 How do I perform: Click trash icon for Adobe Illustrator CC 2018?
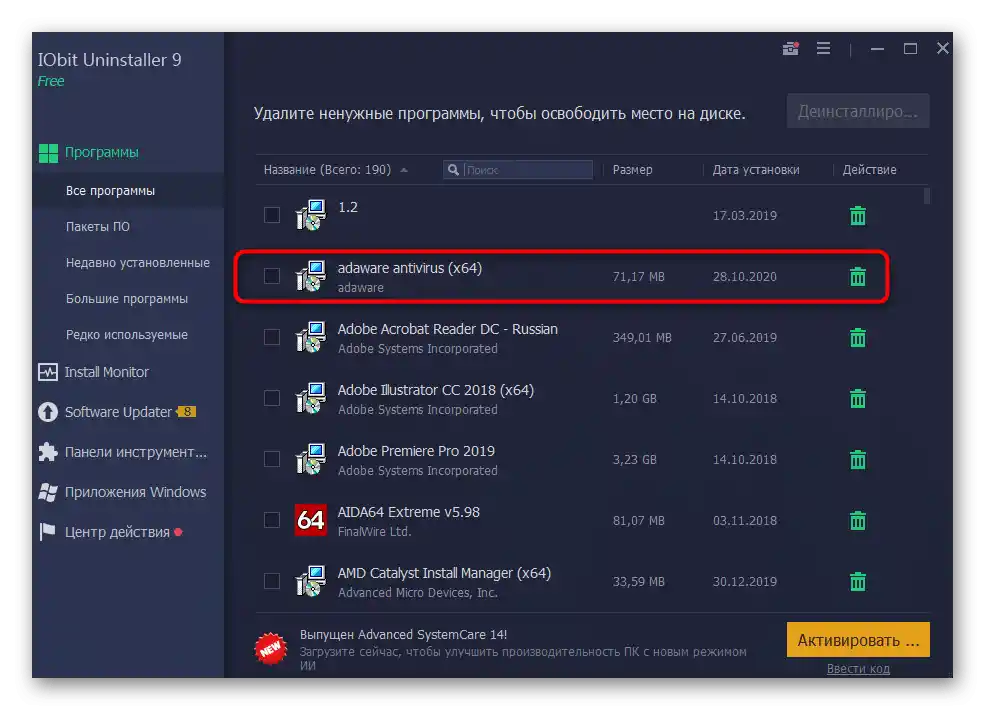click(857, 398)
